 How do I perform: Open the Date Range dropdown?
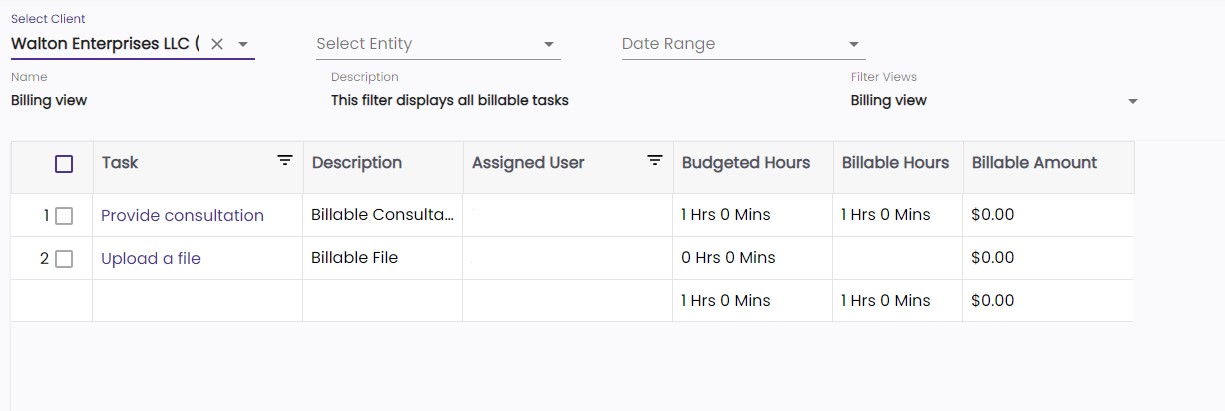[x=742, y=44]
